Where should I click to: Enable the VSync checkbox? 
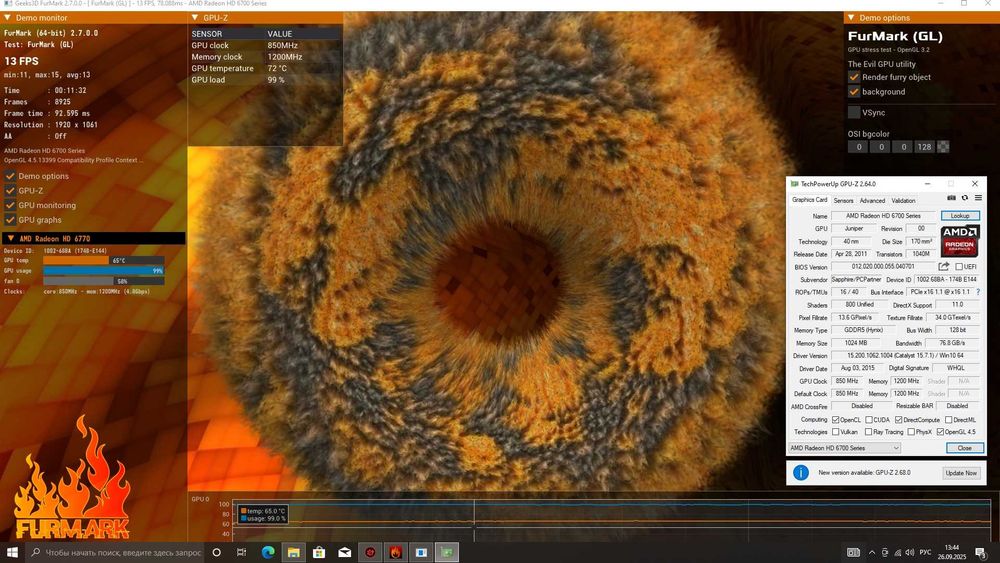coord(854,113)
